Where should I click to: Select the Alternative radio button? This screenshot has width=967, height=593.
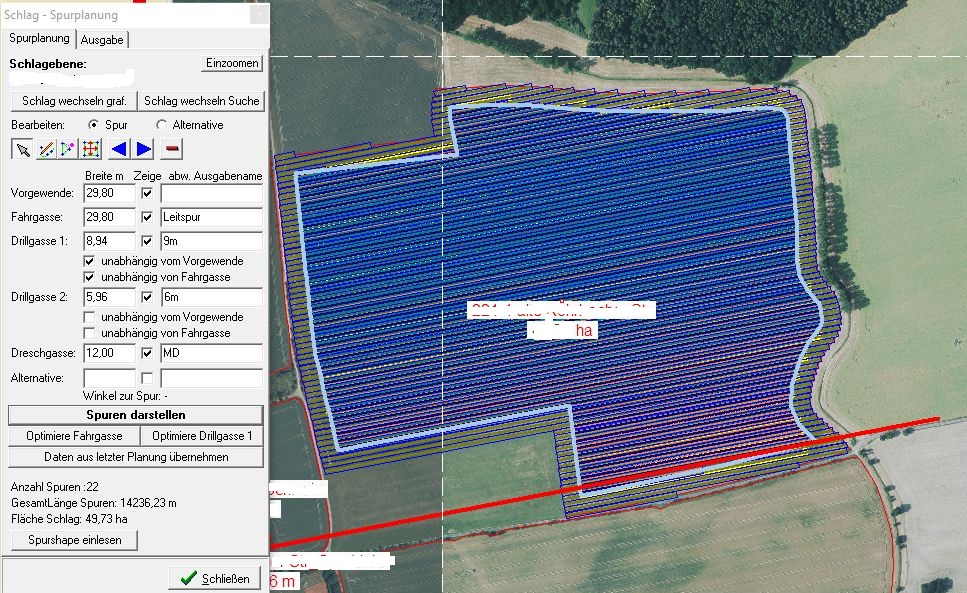click(162, 125)
